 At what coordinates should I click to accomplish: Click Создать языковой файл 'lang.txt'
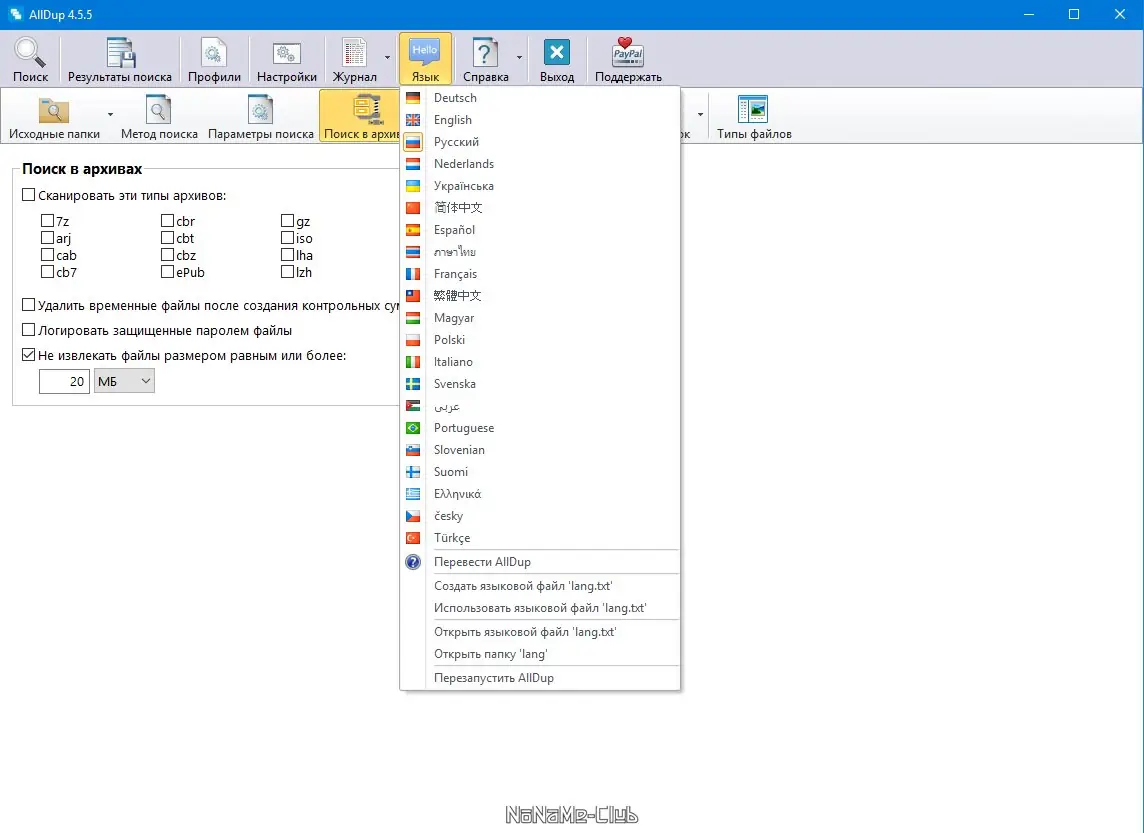(x=523, y=586)
